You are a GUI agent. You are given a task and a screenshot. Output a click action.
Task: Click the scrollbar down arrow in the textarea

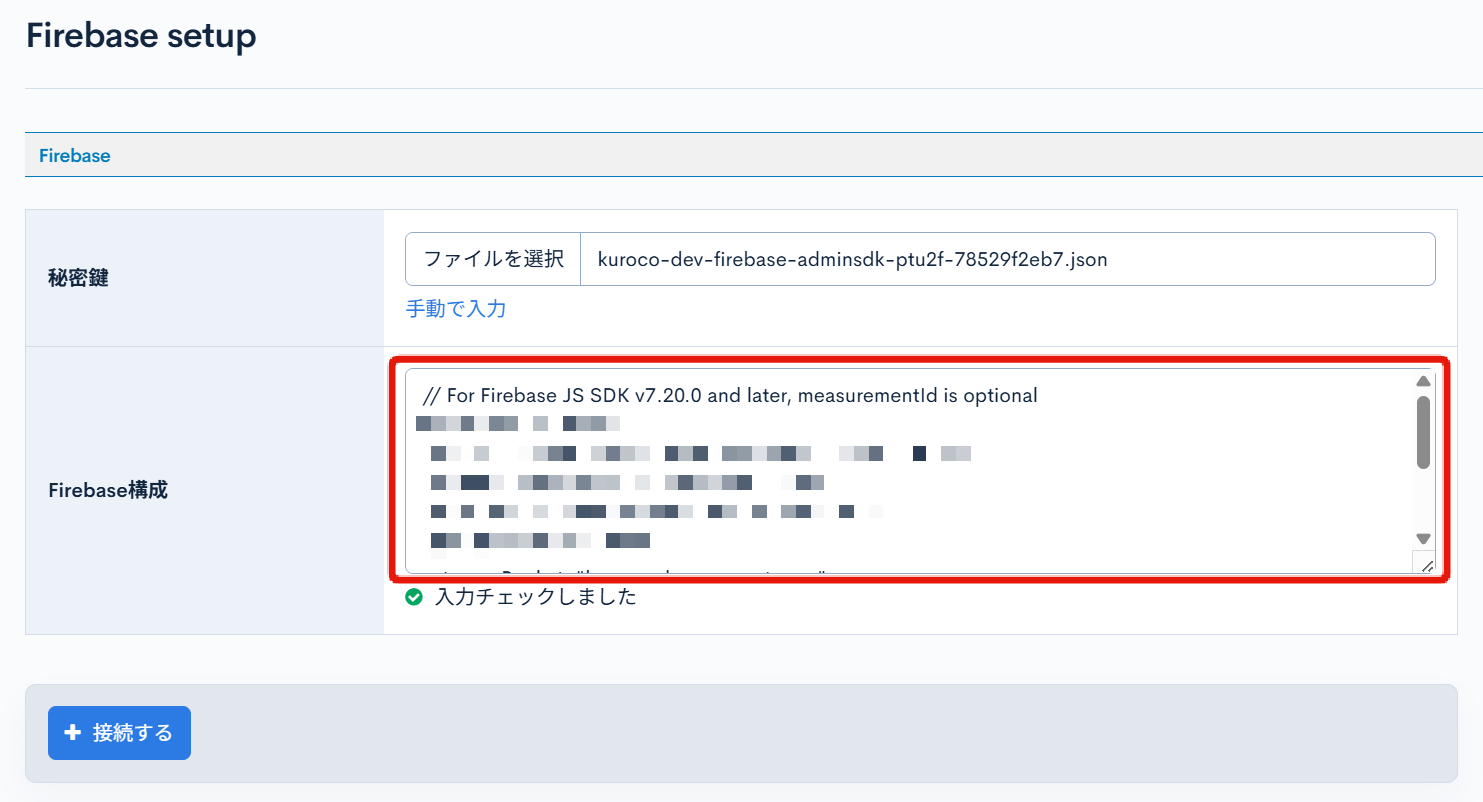(1424, 536)
